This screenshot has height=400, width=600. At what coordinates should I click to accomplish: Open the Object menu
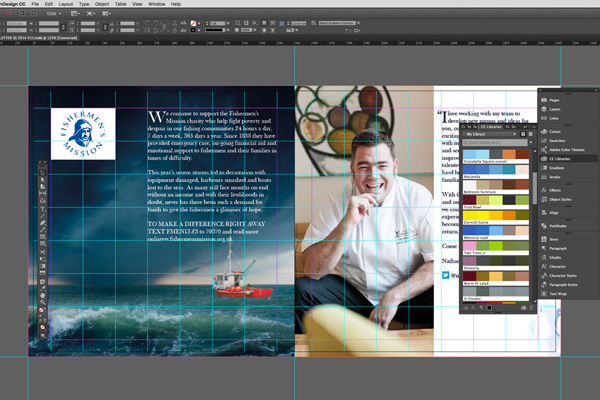[102, 4]
